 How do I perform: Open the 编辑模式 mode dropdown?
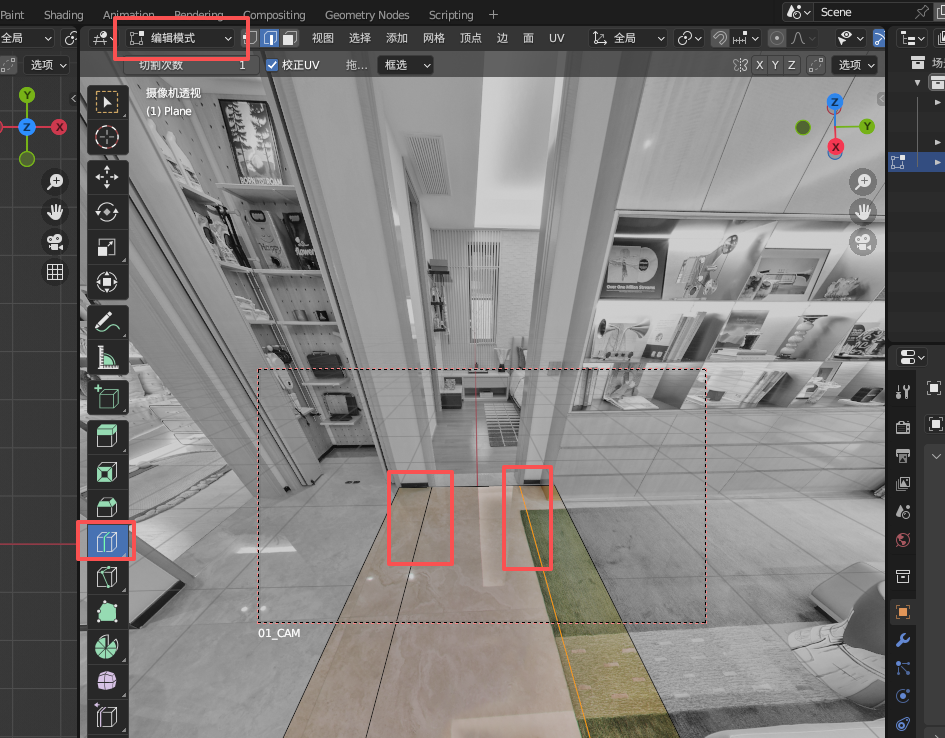pos(181,38)
